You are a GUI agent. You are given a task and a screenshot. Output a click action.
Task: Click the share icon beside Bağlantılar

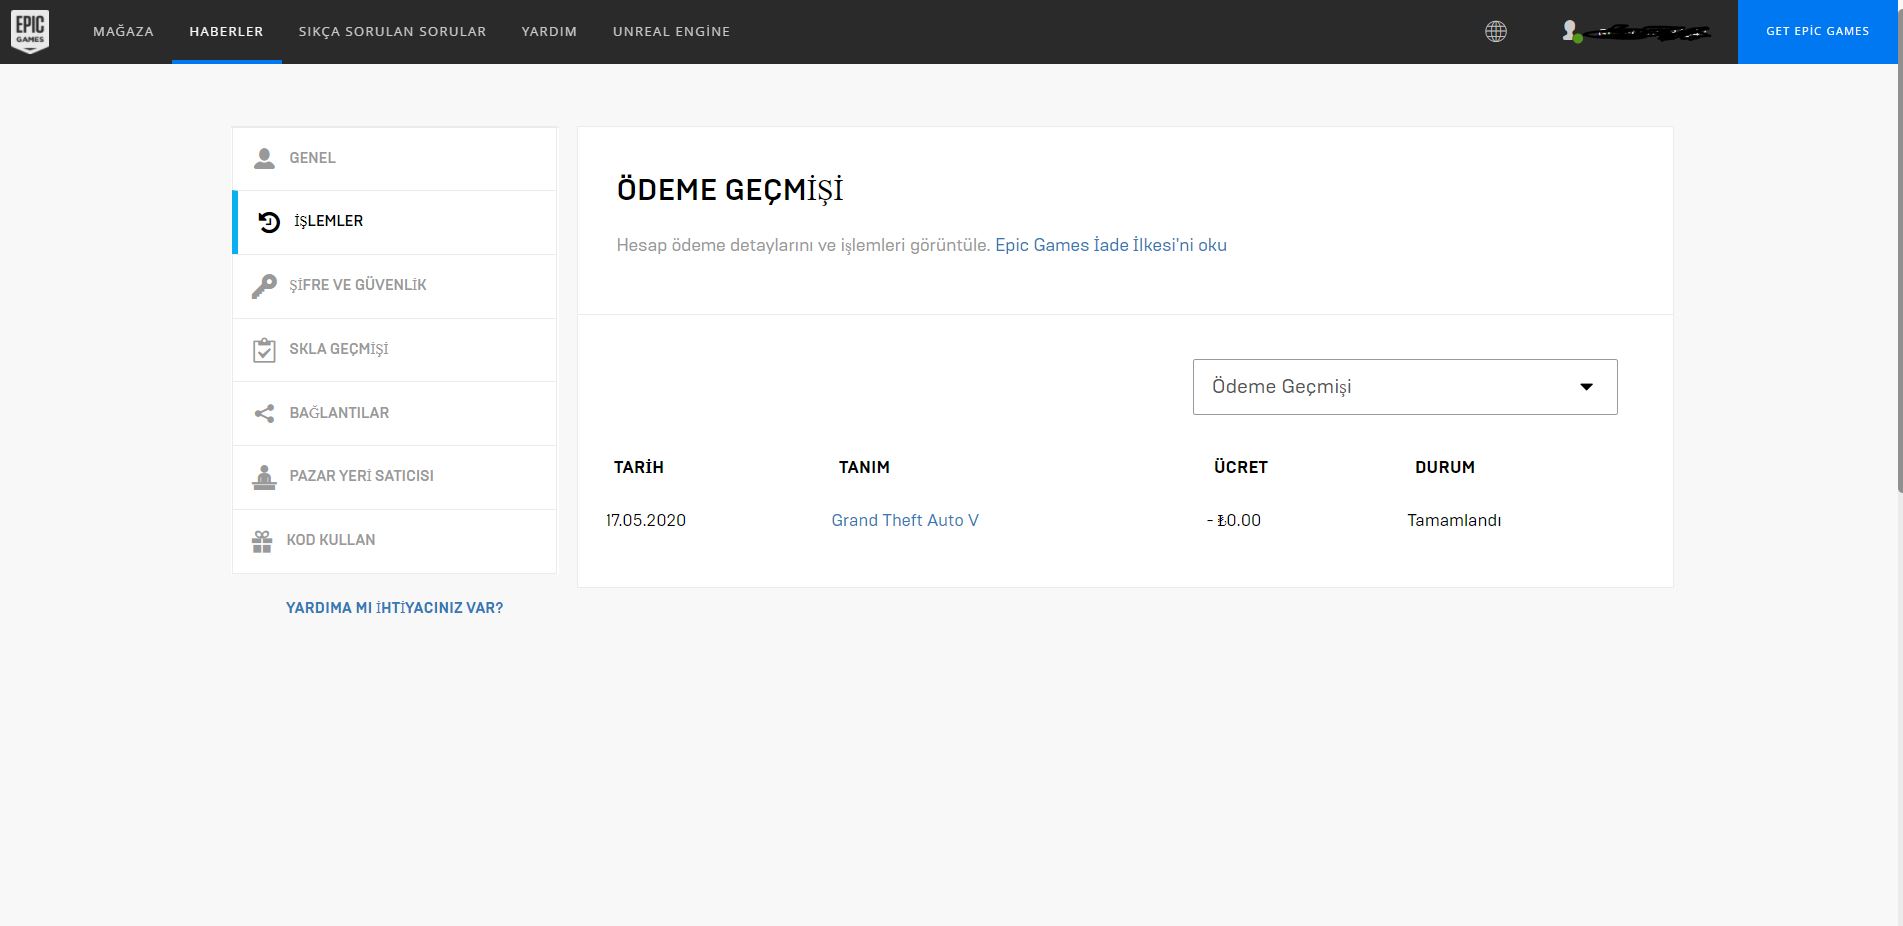(264, 413)
